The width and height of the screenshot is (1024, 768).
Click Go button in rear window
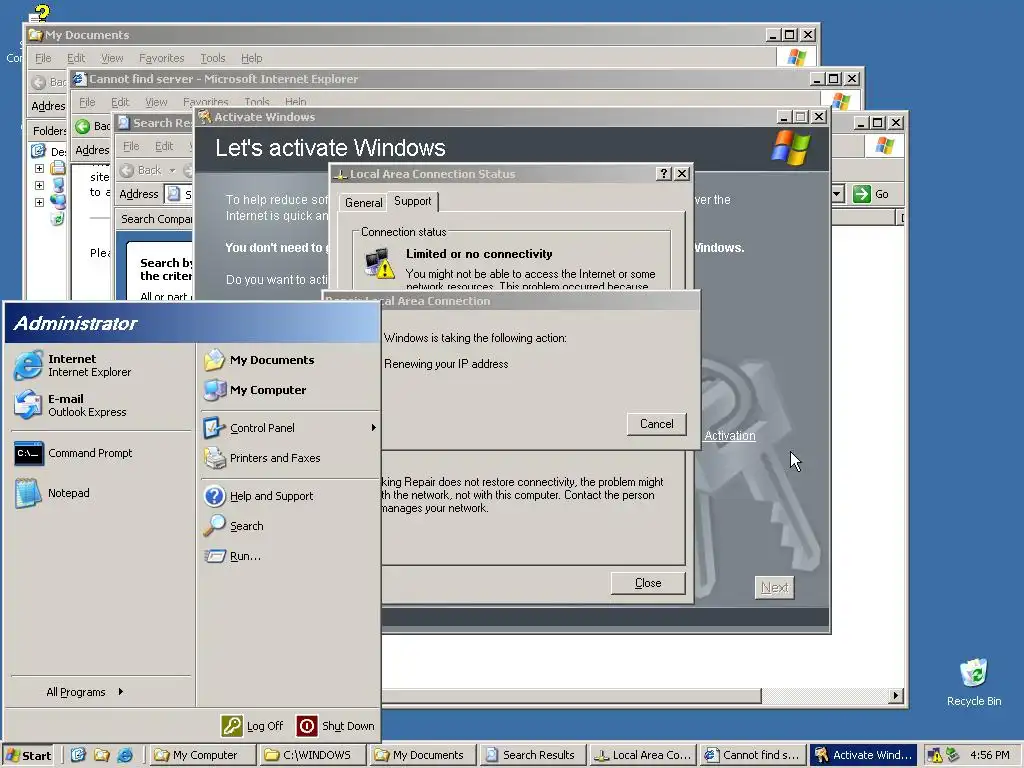(x=872, y=194)
